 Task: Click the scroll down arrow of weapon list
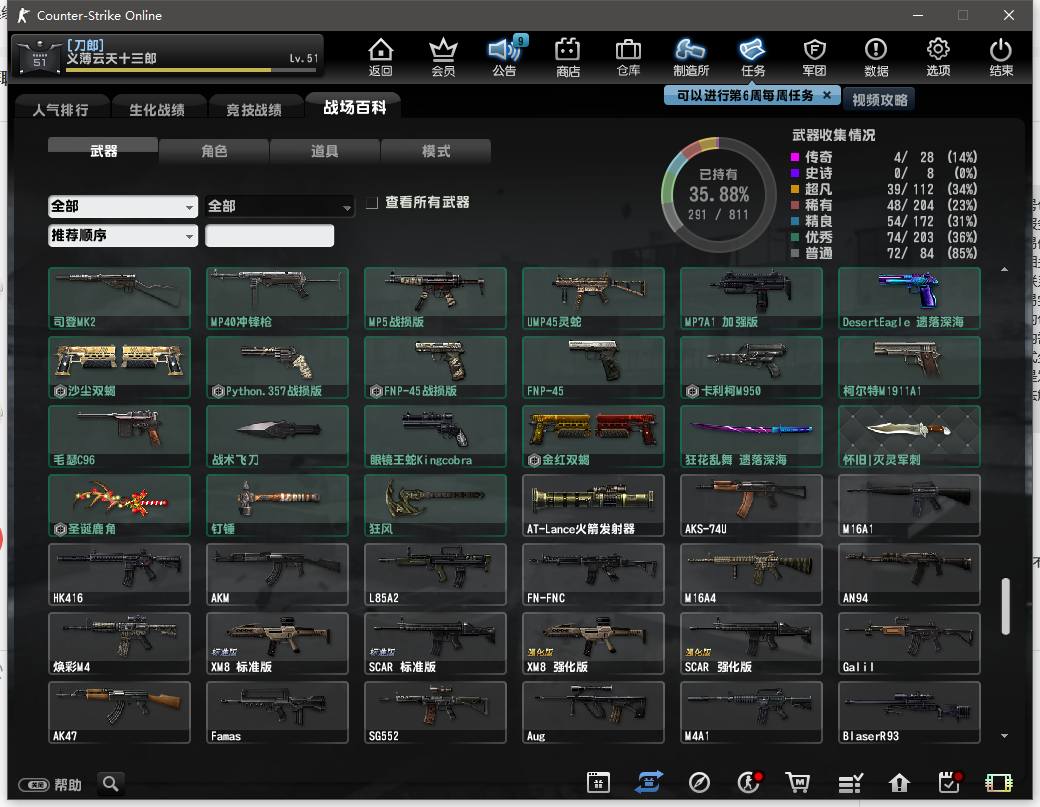point(1004,735)
